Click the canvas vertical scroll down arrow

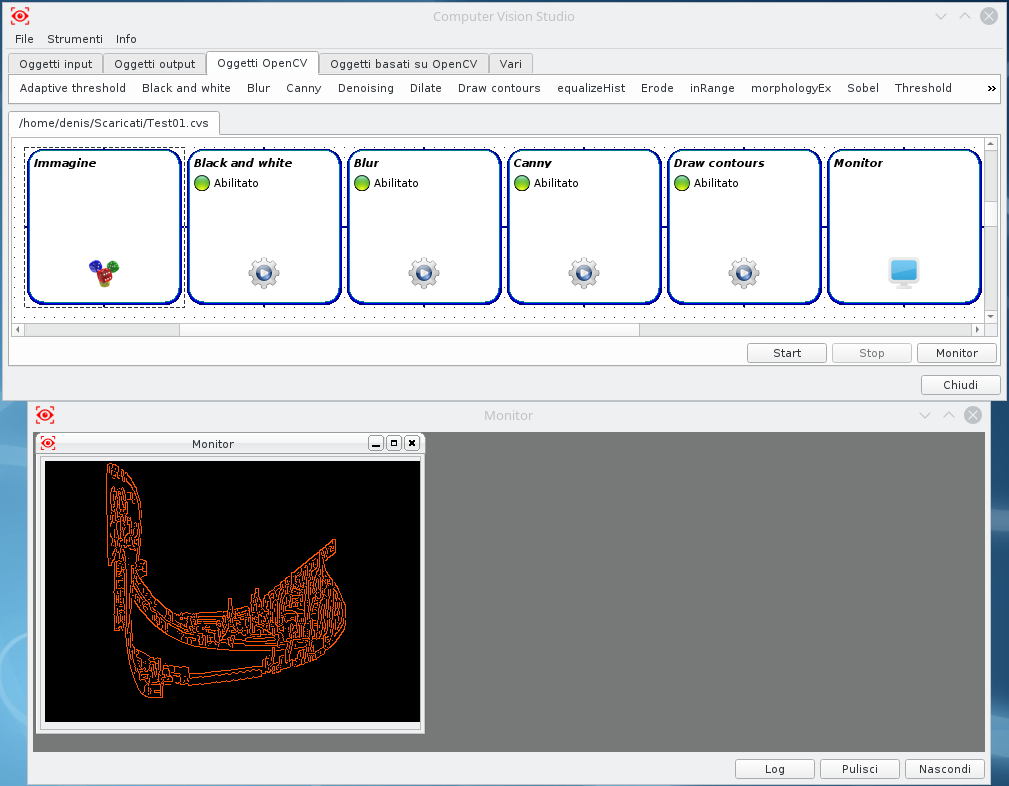point(991,316)
